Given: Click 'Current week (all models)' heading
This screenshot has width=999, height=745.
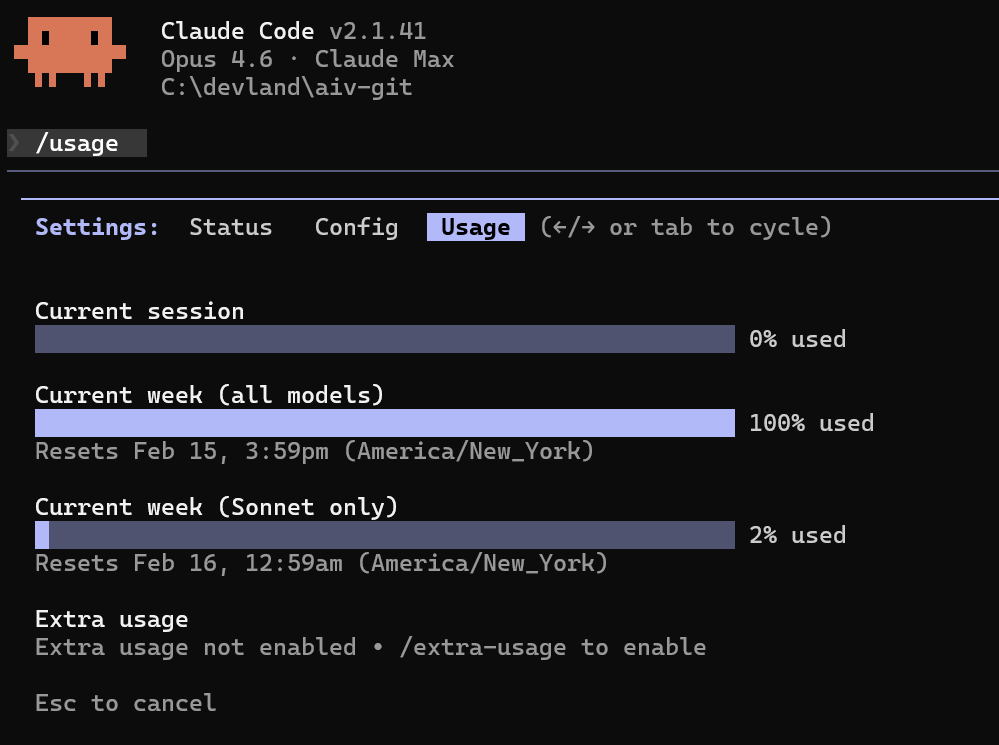Looking at the screenshot, I should point(210,395).
